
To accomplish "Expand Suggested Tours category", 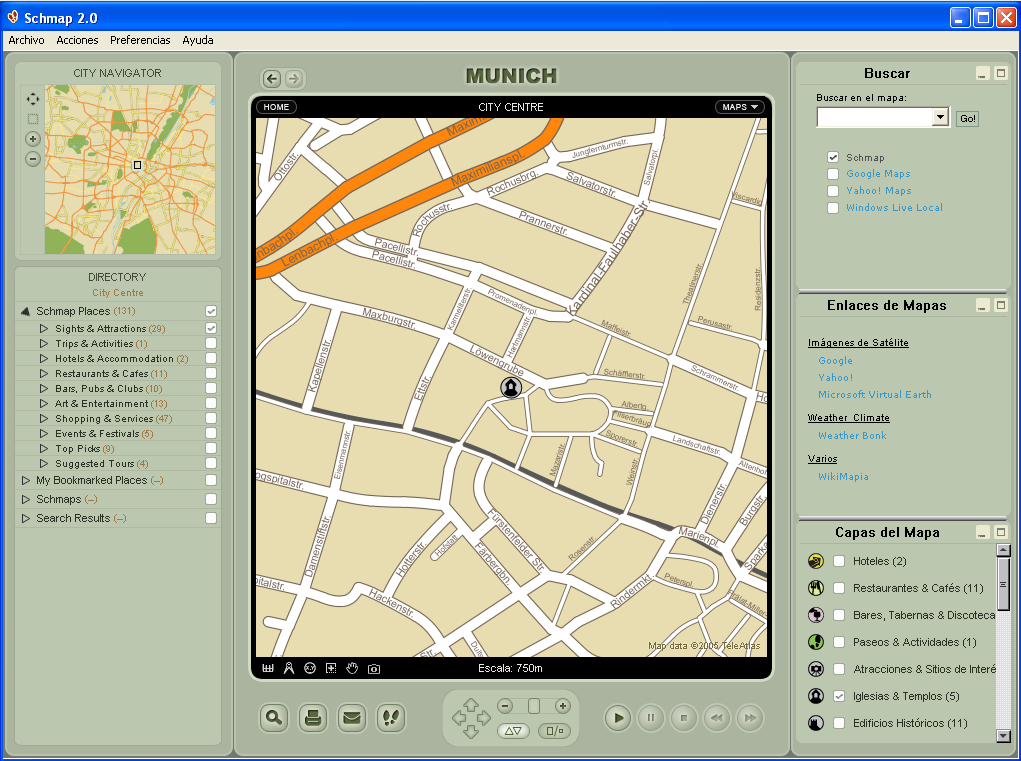I will coord(44,464).
